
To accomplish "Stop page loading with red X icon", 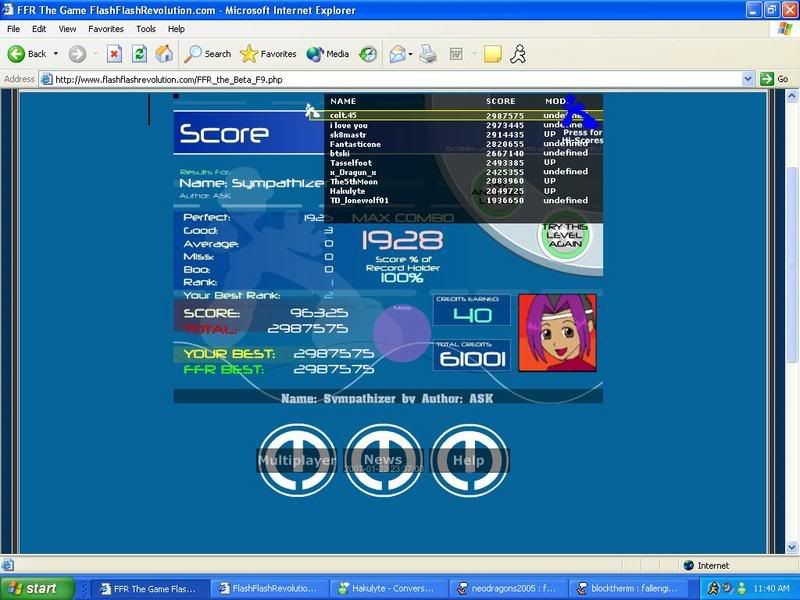I will [114, 54].
